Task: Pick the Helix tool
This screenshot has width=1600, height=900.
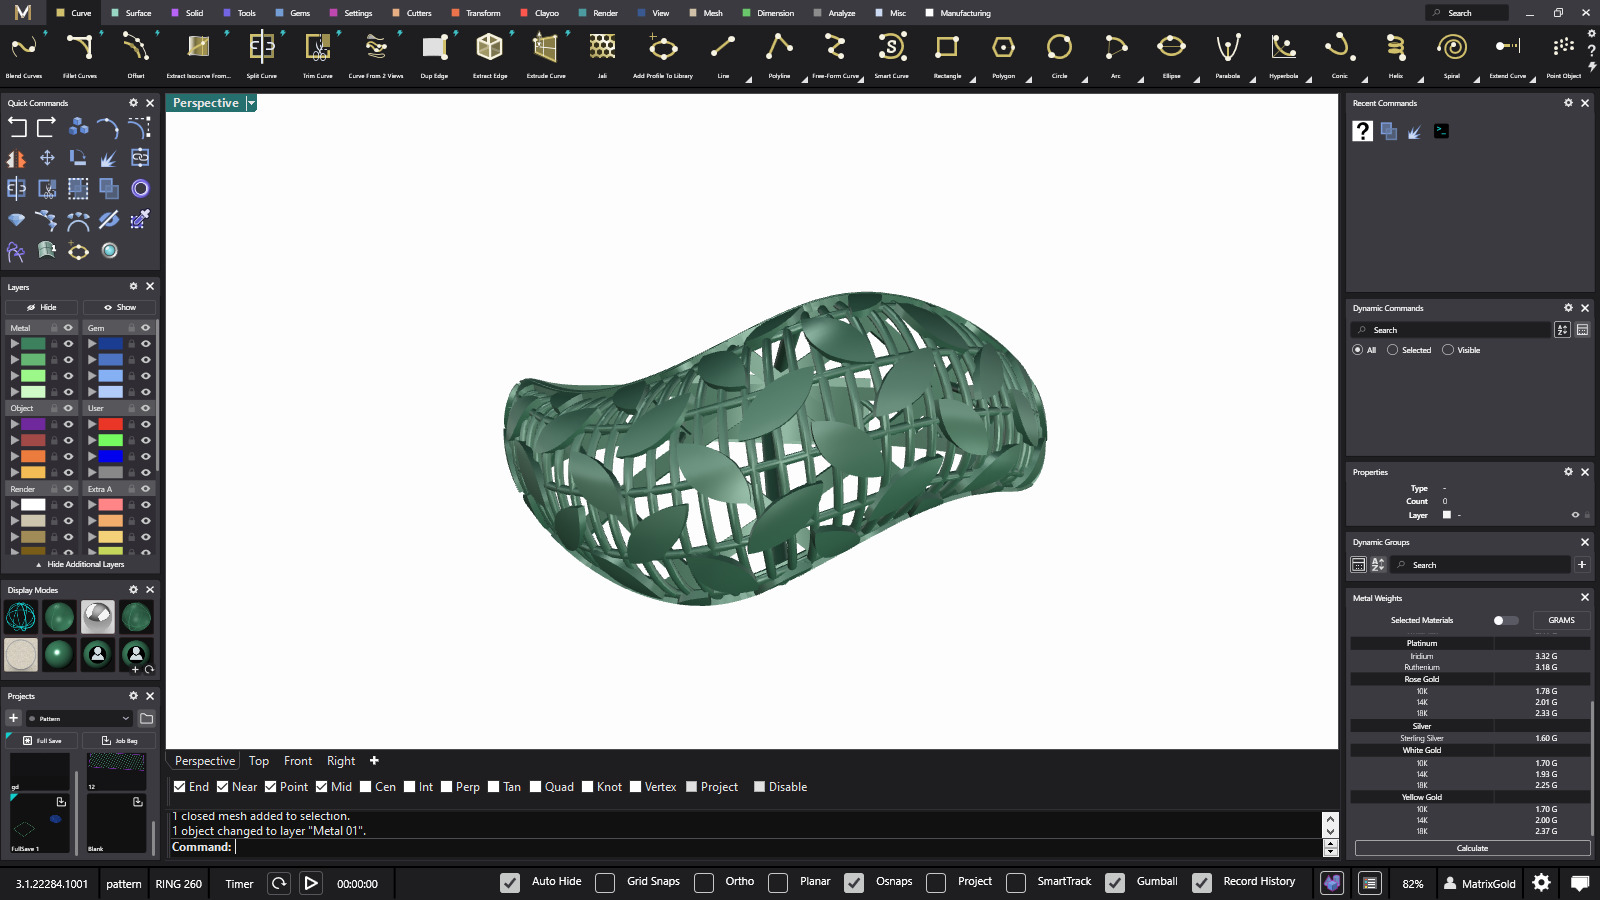Action: (x=1395, y=55)
